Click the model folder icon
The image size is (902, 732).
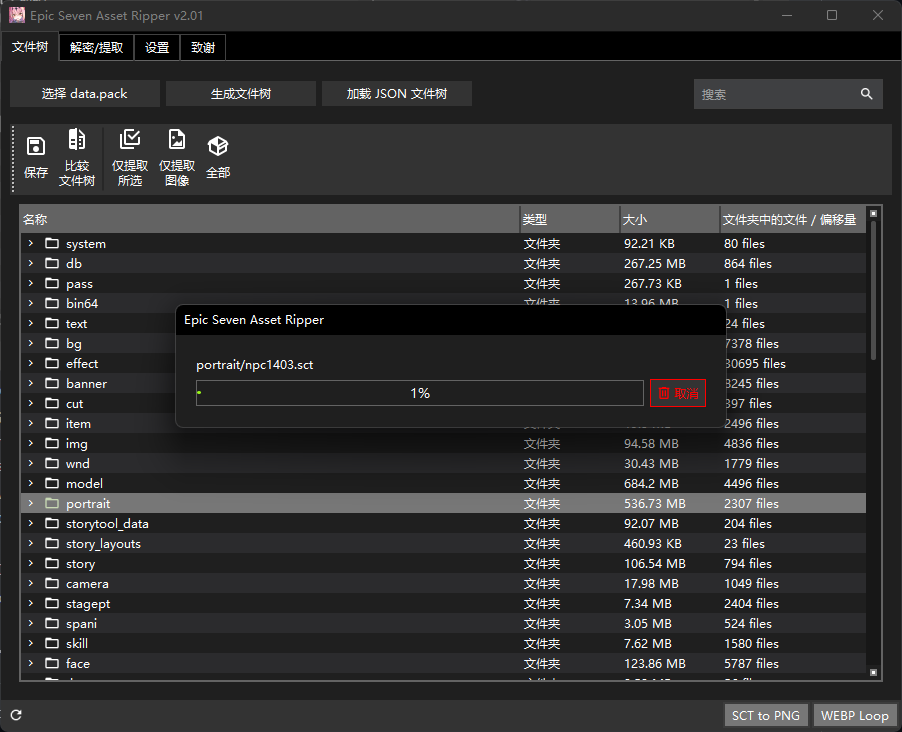pos(52,483)
